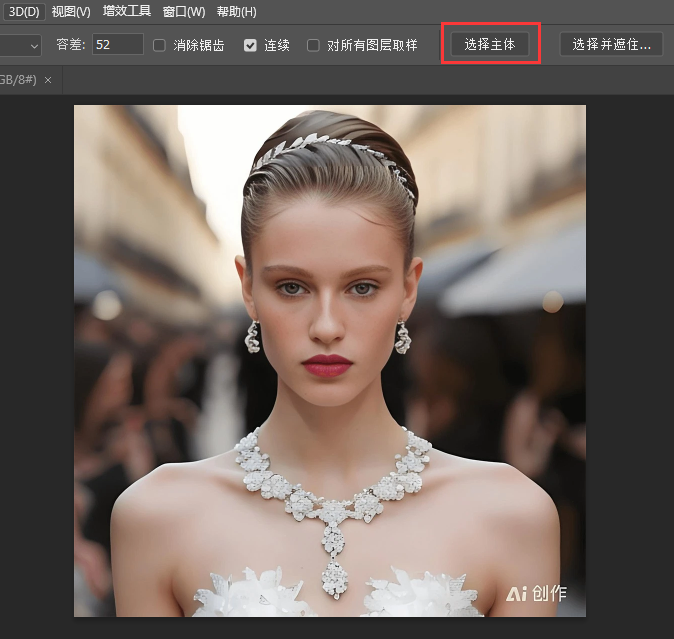Open the 3D(D) menu

(24, 12)
